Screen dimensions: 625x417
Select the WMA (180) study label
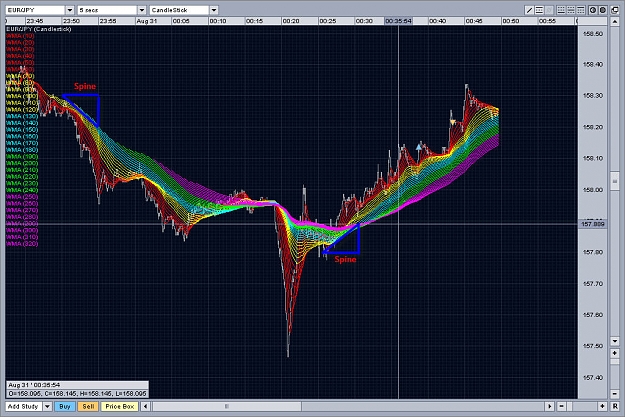pos(22,150)
